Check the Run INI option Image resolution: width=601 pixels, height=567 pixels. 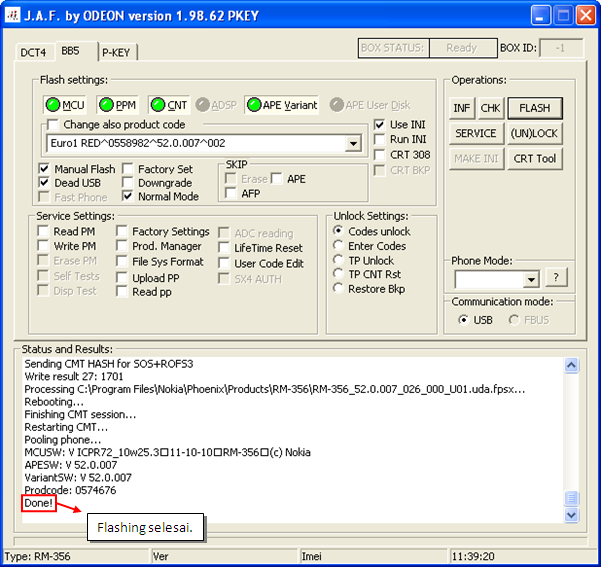(379, 139)
